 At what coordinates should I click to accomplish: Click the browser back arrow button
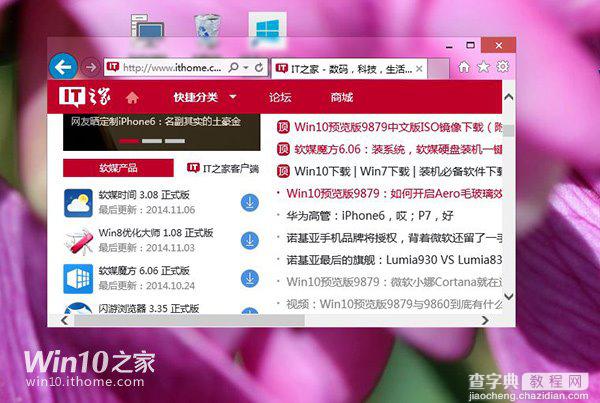(64, 67)
